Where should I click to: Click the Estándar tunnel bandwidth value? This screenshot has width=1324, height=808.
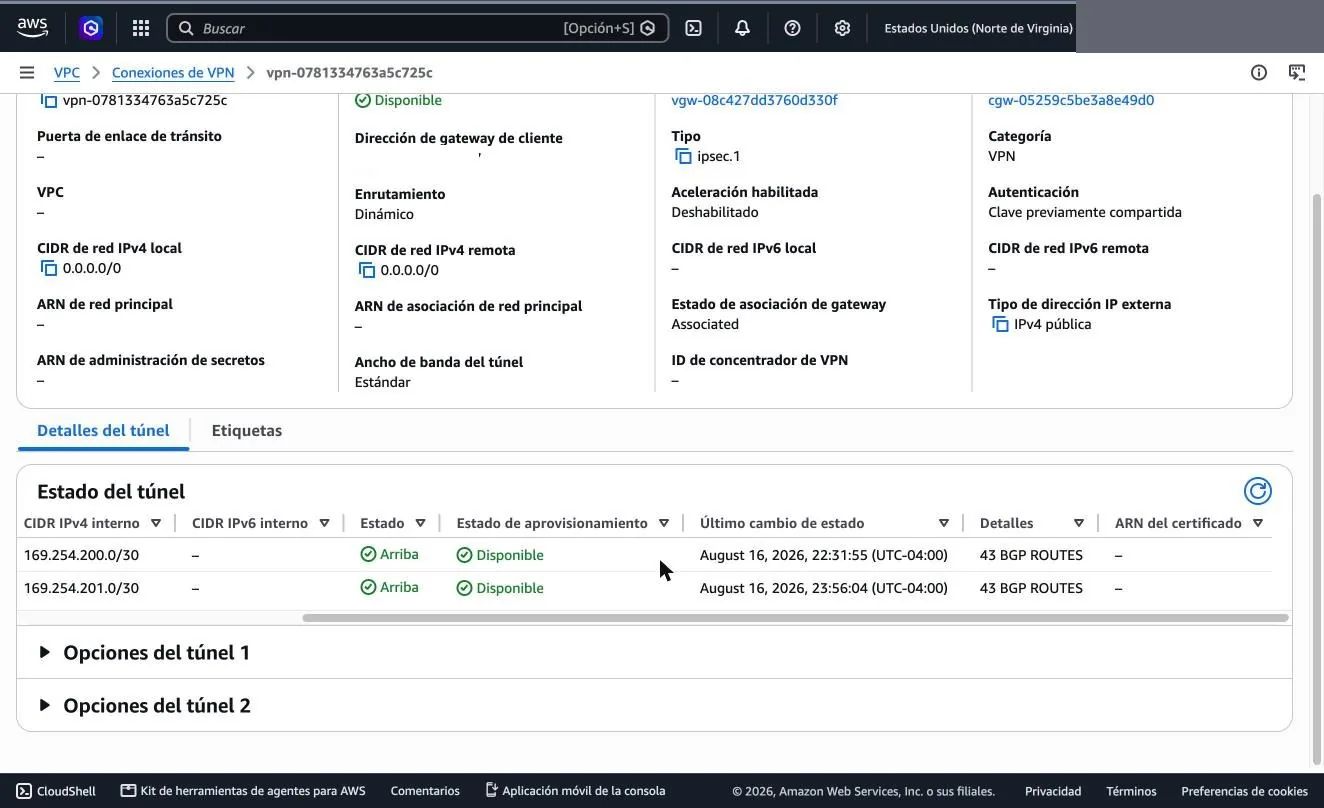click(383, 382)
